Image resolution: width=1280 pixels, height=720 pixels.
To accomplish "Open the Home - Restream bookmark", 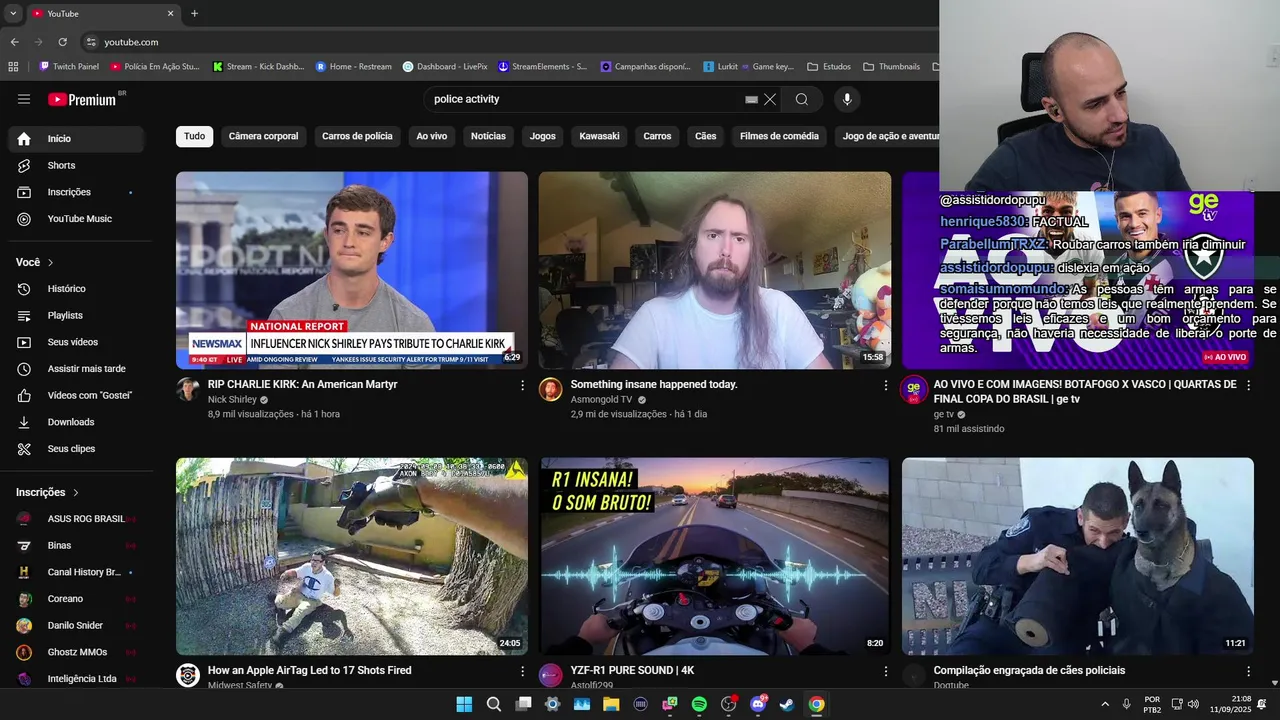I will [x=354, y=67].
